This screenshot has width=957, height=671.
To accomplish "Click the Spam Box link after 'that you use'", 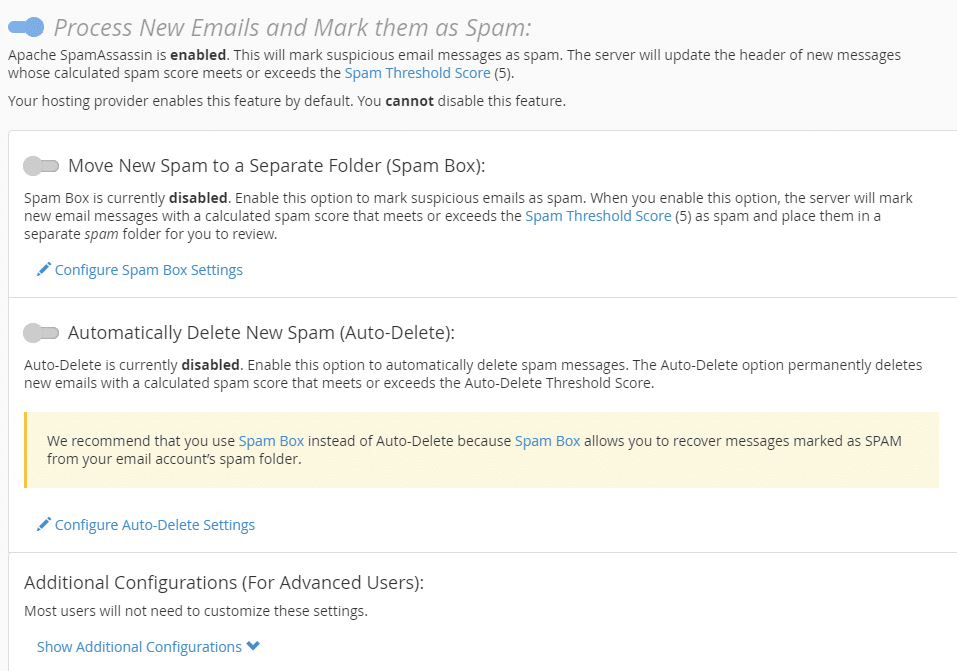I will [x=271, y=441].
